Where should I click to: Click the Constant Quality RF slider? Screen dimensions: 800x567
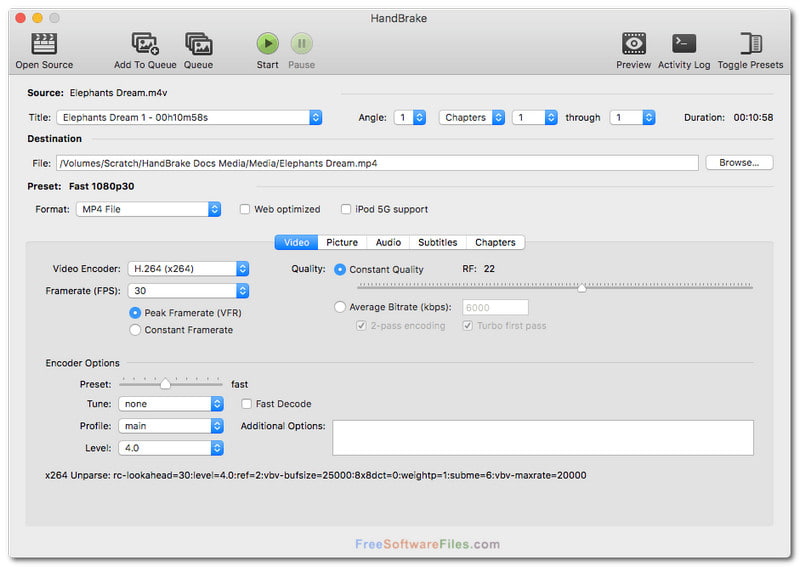(x=582, y=288)
